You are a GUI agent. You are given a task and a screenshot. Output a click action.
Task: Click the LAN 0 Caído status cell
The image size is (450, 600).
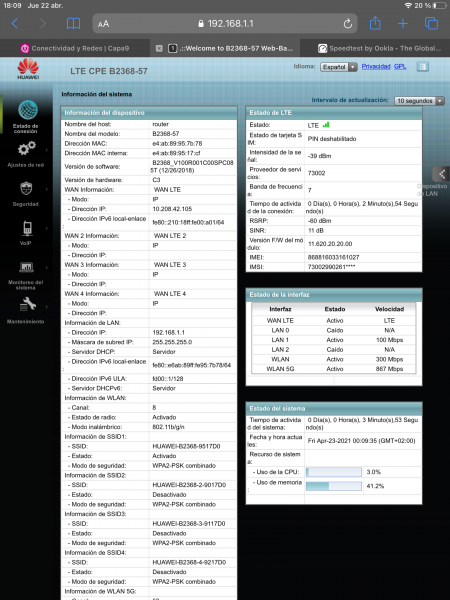[x=335, y=330]
